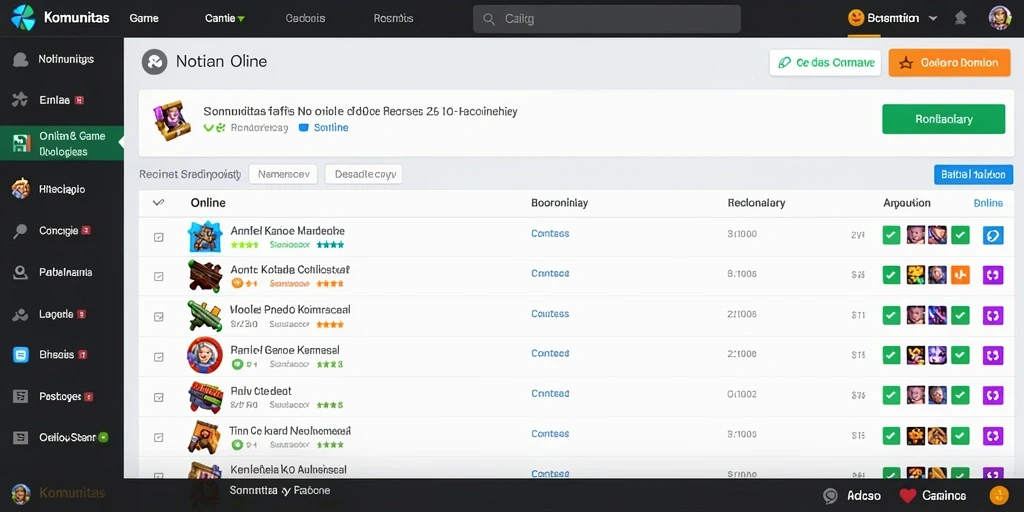Click the Komunitas logo icon in header

coord(22,18)
